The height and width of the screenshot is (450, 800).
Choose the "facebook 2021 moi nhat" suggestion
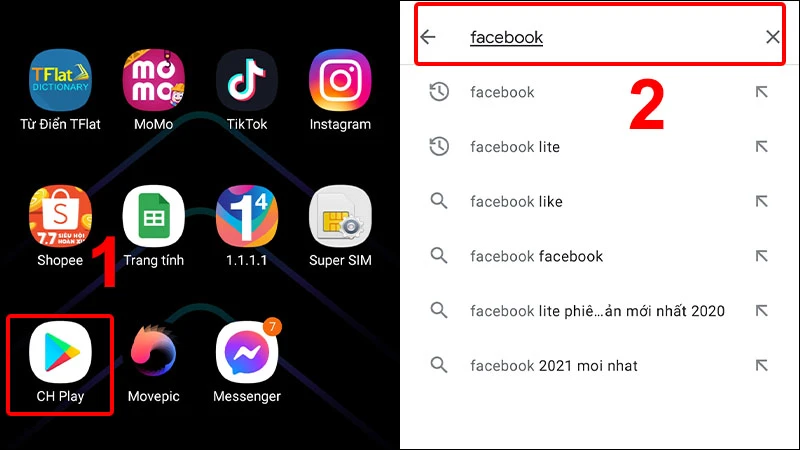(600, 365)
